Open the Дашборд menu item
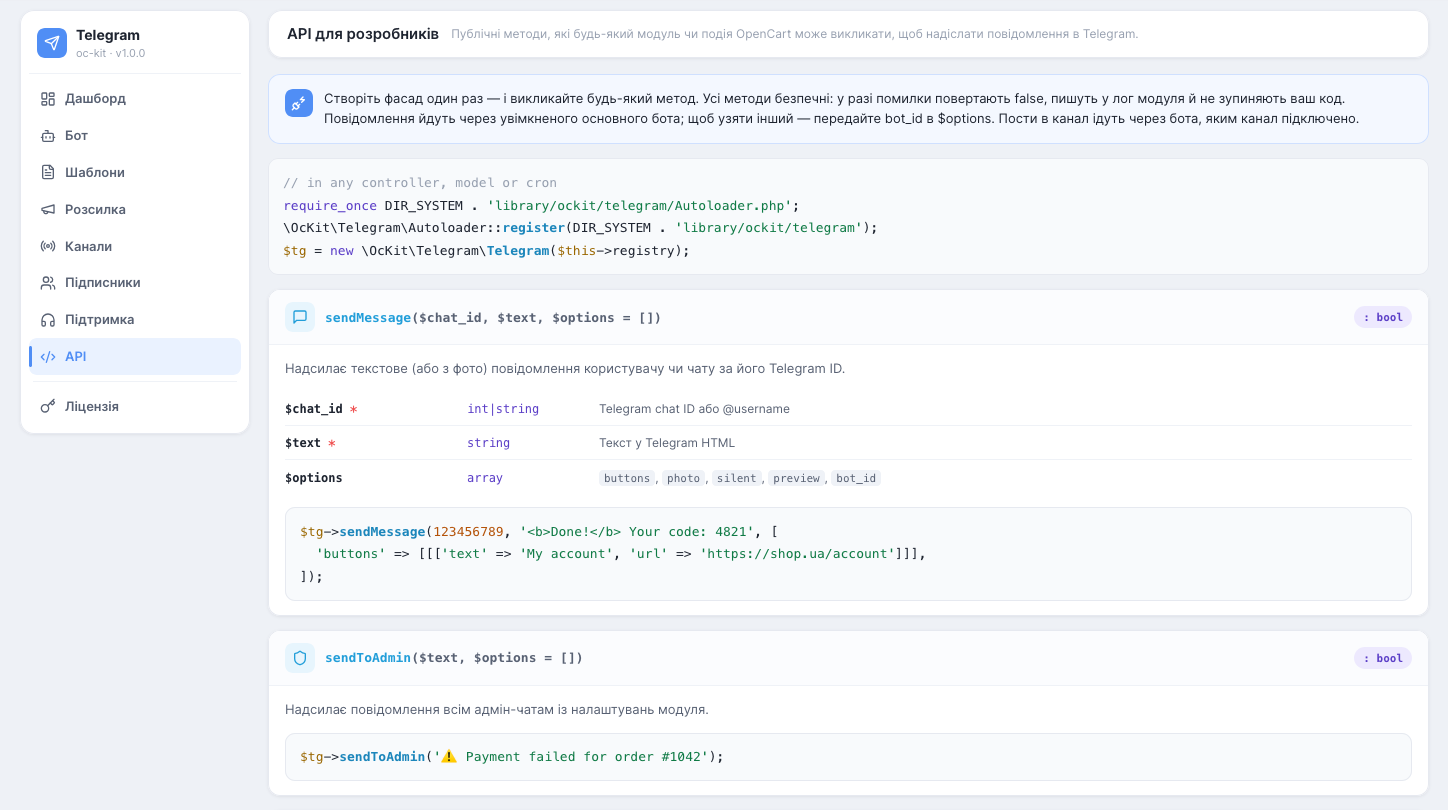The height and width of the screenshot is (810, 1448). point(135,99)
